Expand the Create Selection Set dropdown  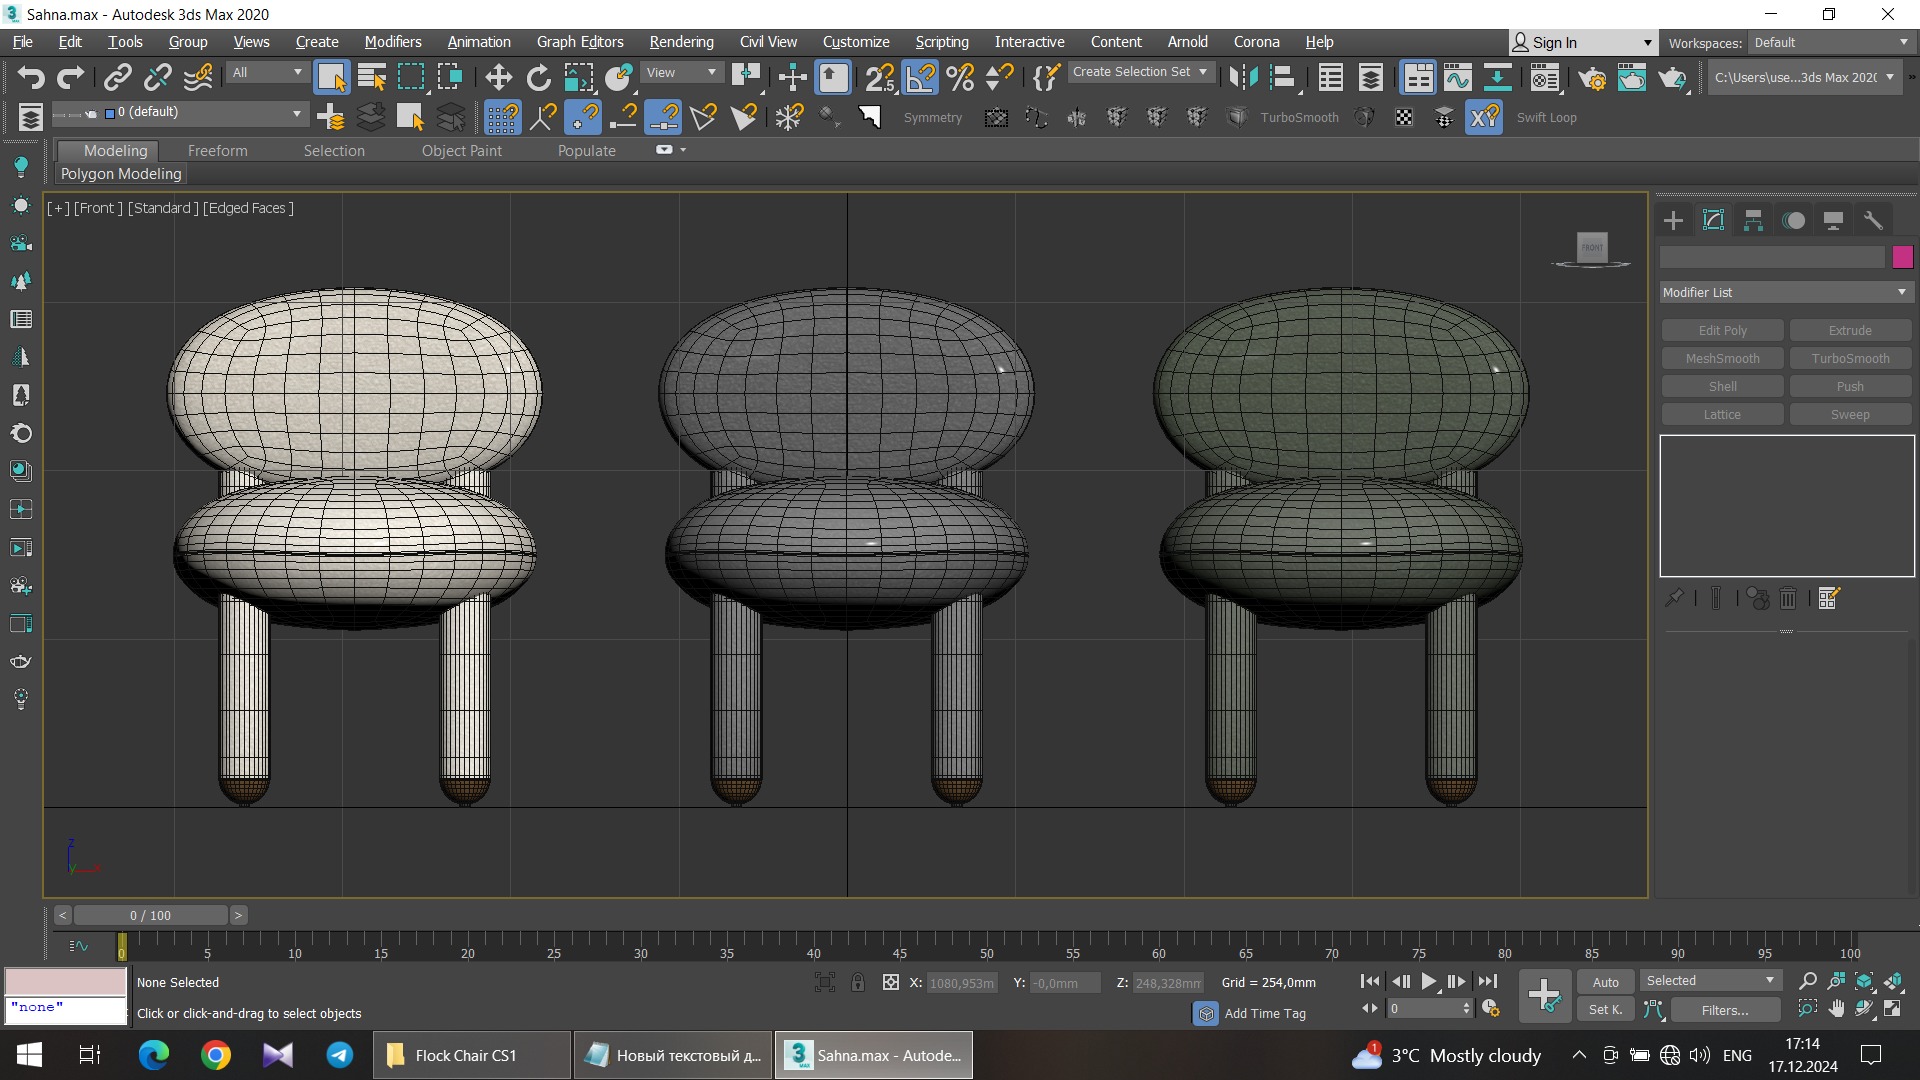tap(1140, 72)
